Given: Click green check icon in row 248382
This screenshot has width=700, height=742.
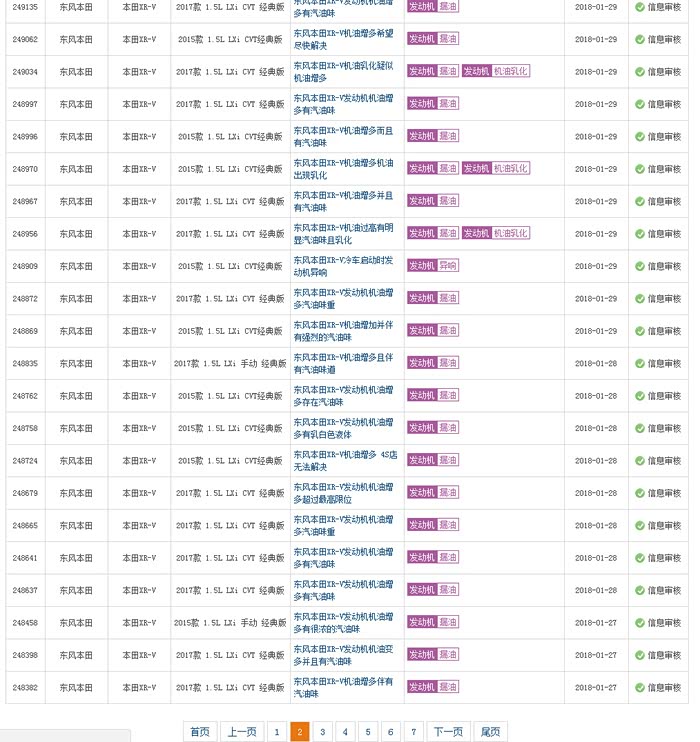Looking at the screenshot, I should (640, 688).
